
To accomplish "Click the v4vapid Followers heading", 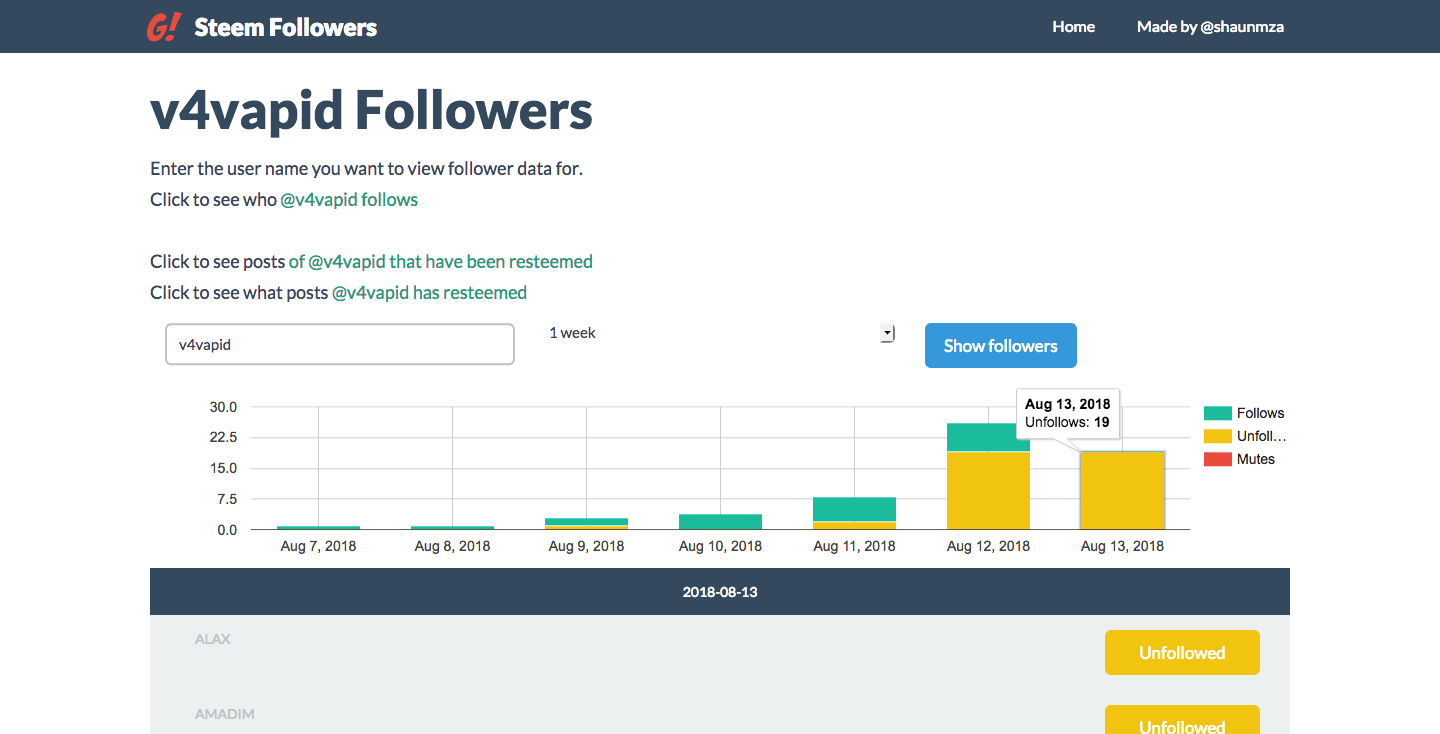I will pos(371,110).
